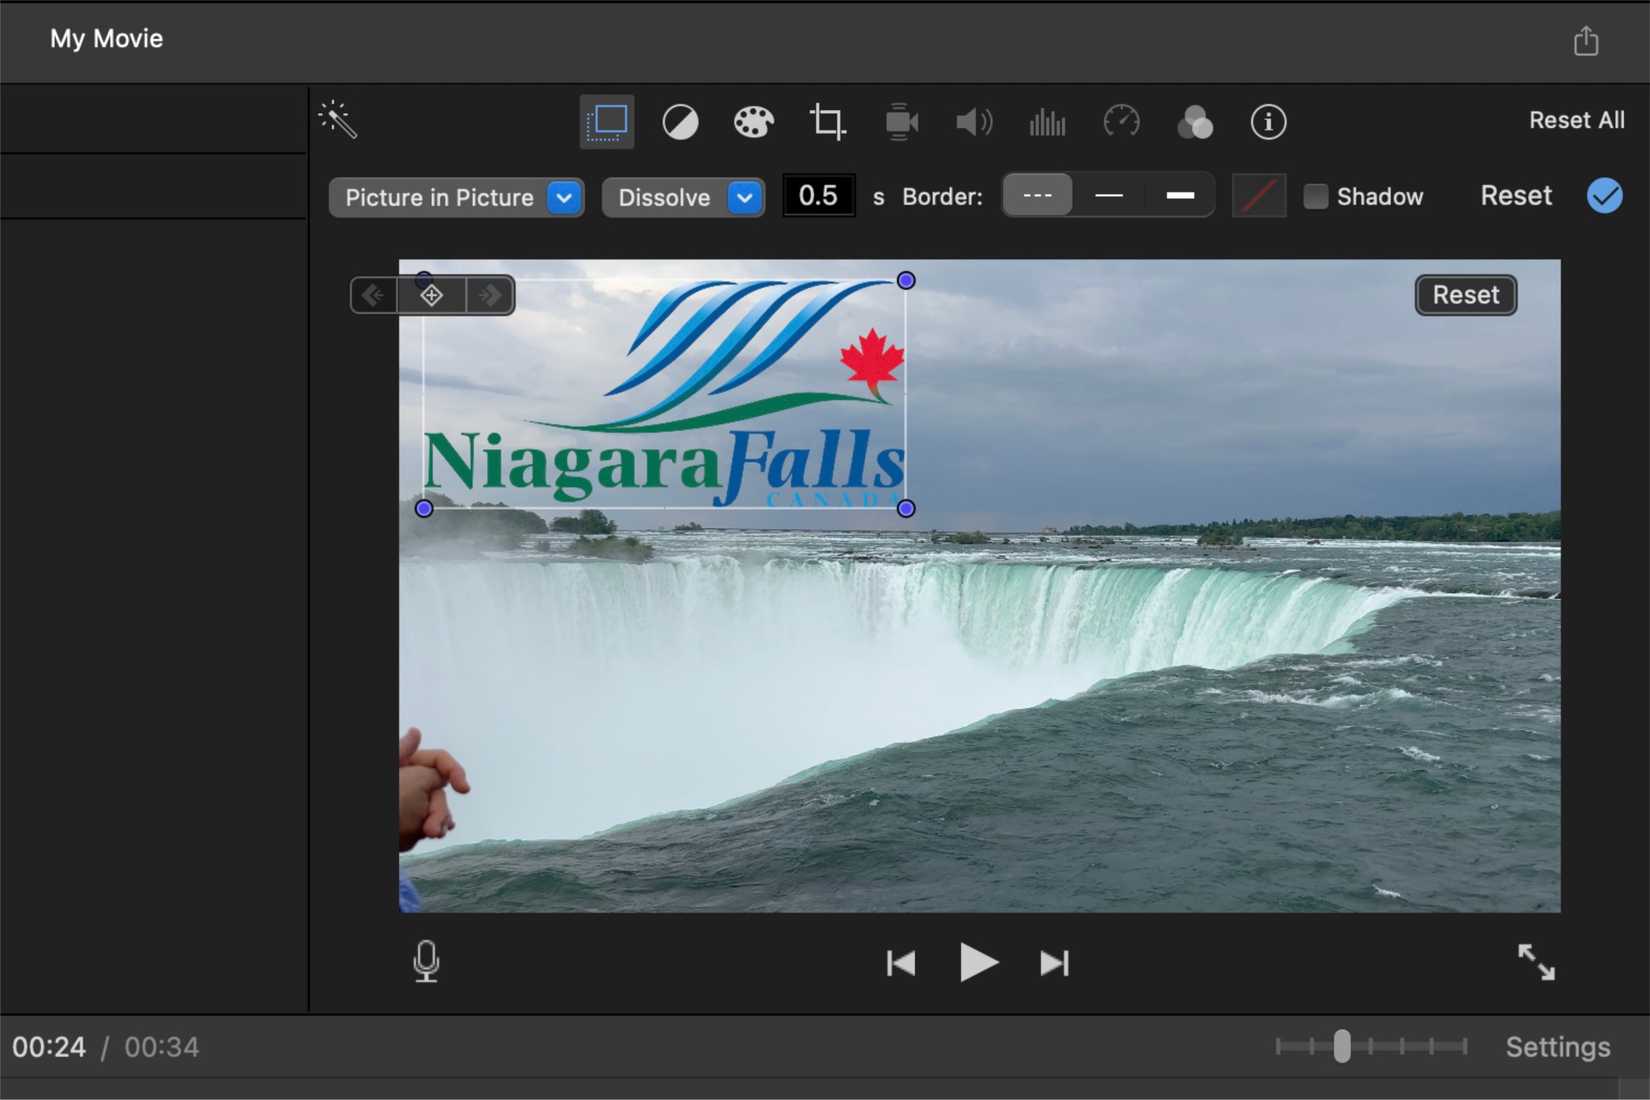Click the bottom-right overlay resize handle
1650x1100 pixels.
(906, 508)
